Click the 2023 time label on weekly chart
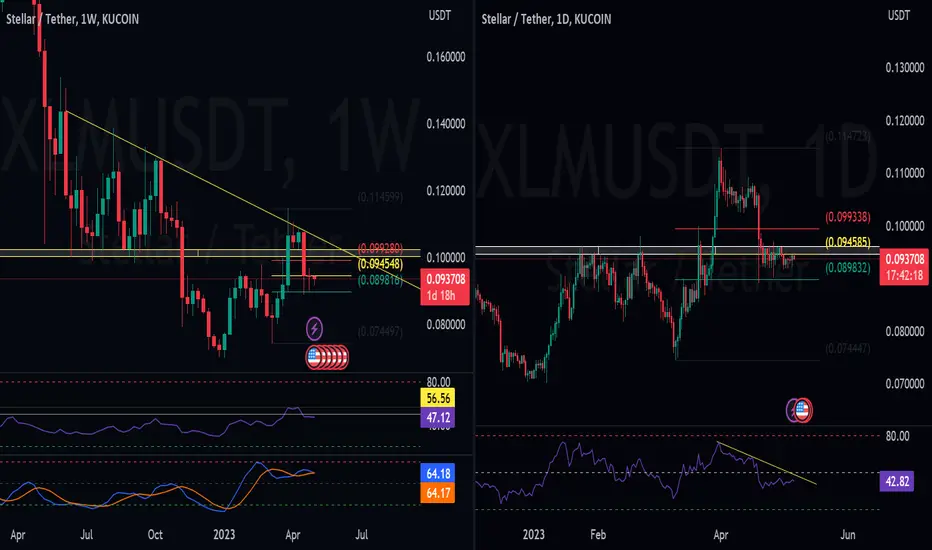Image resolution: width=932 pixels, height=550 pixels. coord(224,535)
